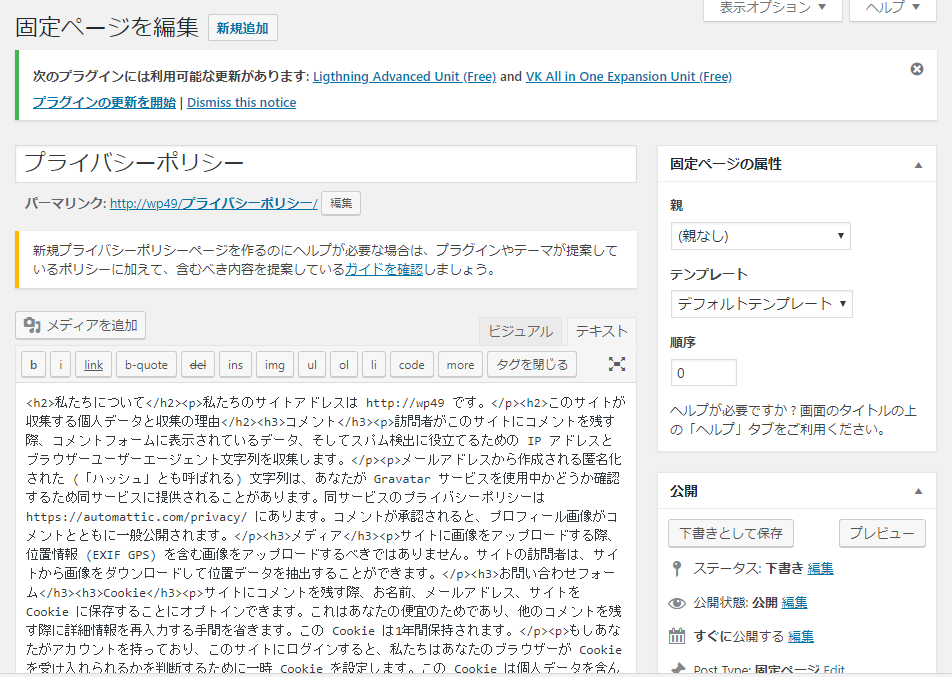Collapse the 固定ページの属性 panel
The height and width of the screenshot is (677, 952).
pyautogui.click(x=918, y=165)
